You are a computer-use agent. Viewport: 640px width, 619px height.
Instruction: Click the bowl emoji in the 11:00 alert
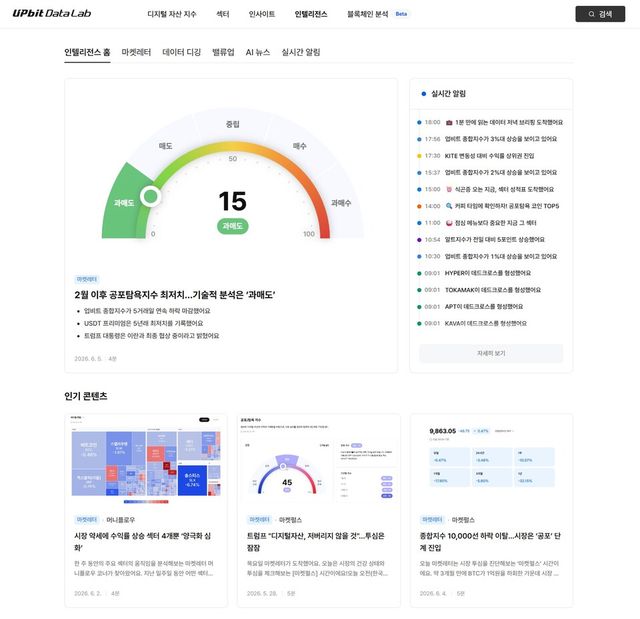point(449,223)
